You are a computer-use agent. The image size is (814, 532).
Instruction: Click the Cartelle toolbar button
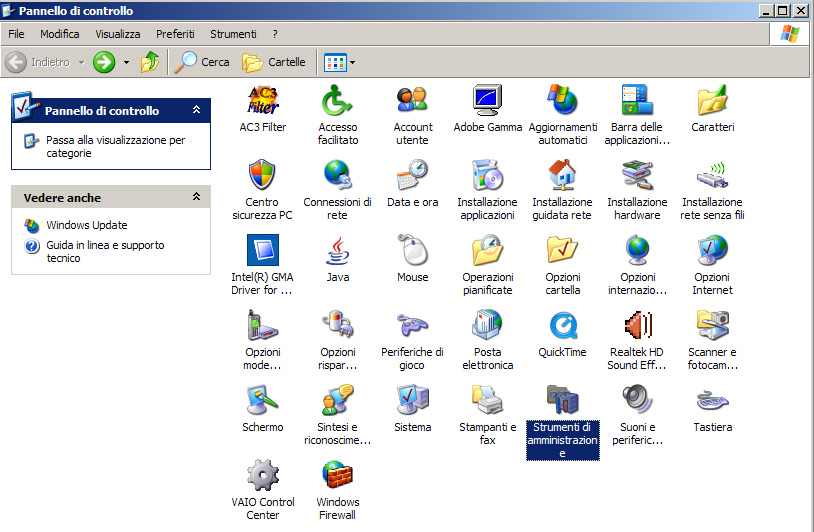tap(274, 62)
